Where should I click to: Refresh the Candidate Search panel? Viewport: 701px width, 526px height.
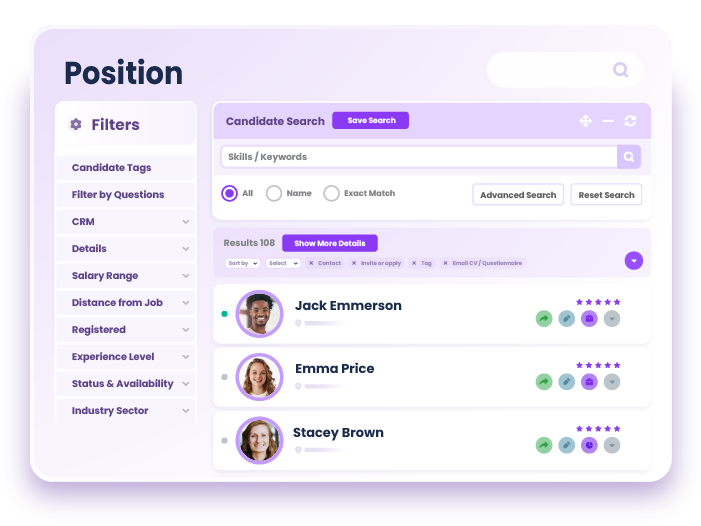click(x=630, y=121)
